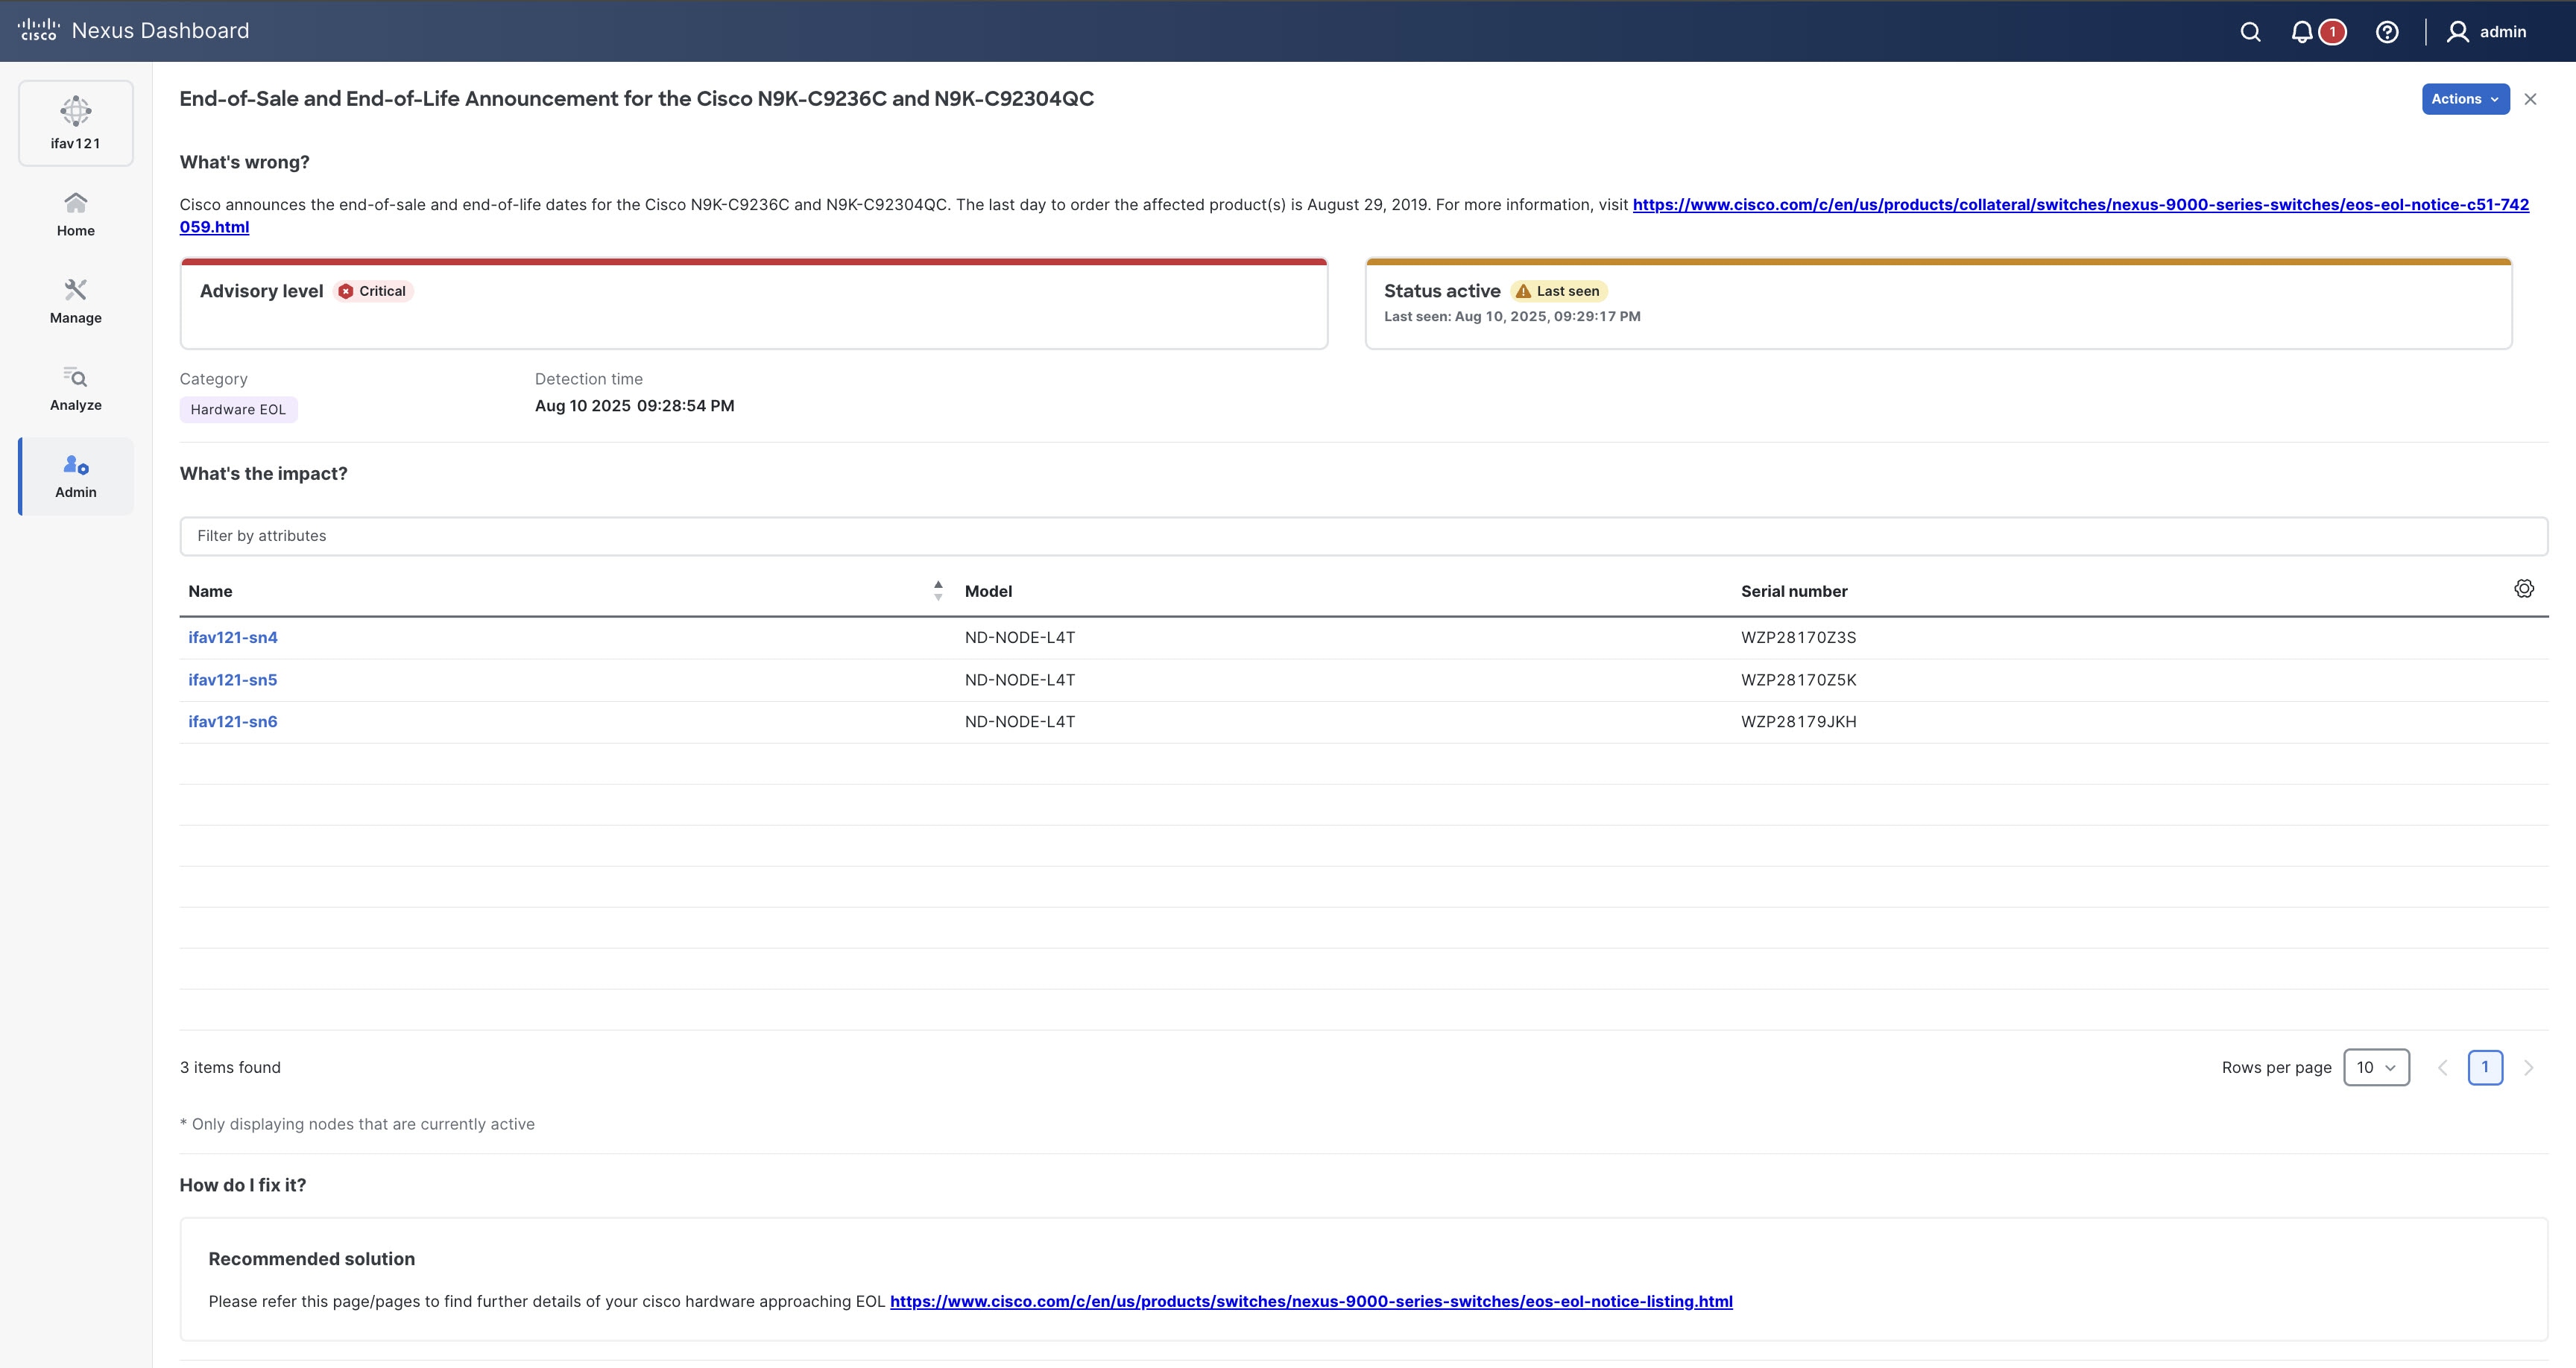The width and height of the screenshot is (2576, 1368).
Task: Open the Manage section in sidebar
Action: [76, 302]
